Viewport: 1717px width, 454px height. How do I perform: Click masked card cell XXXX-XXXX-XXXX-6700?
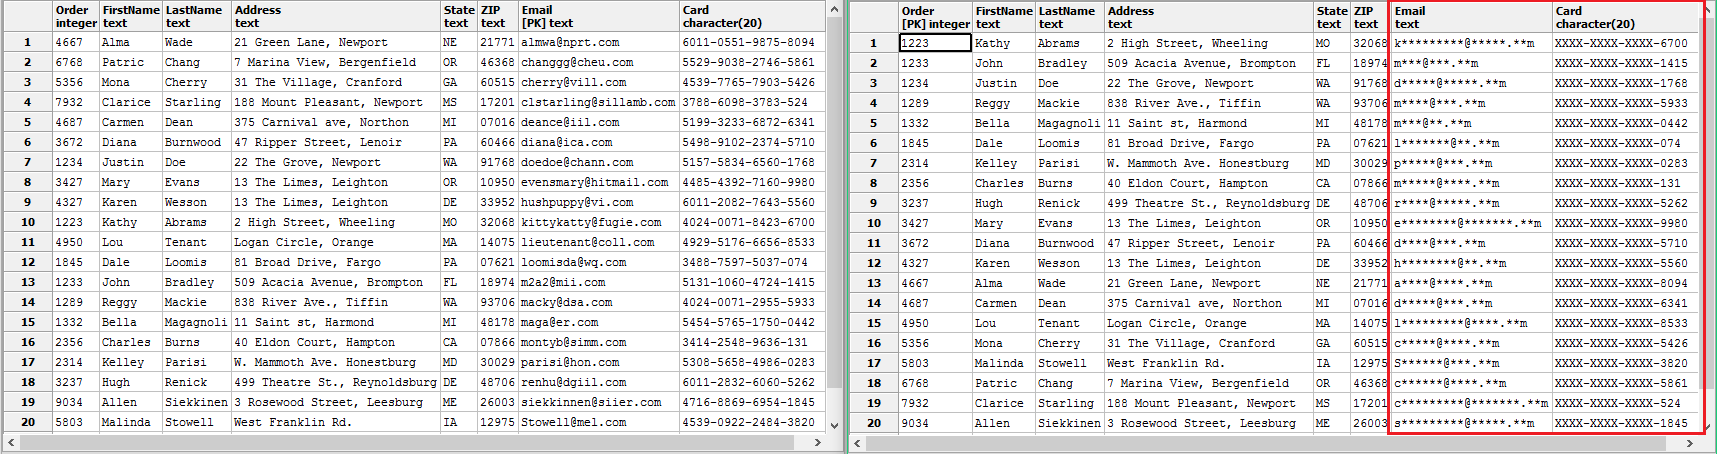(1620, 43)
